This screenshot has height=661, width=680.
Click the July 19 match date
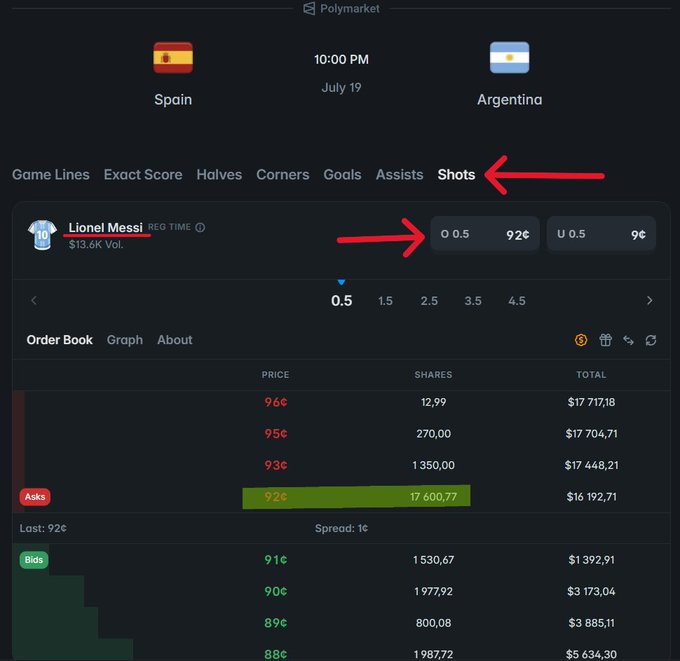pyautogui.click(x=341, y=88)
